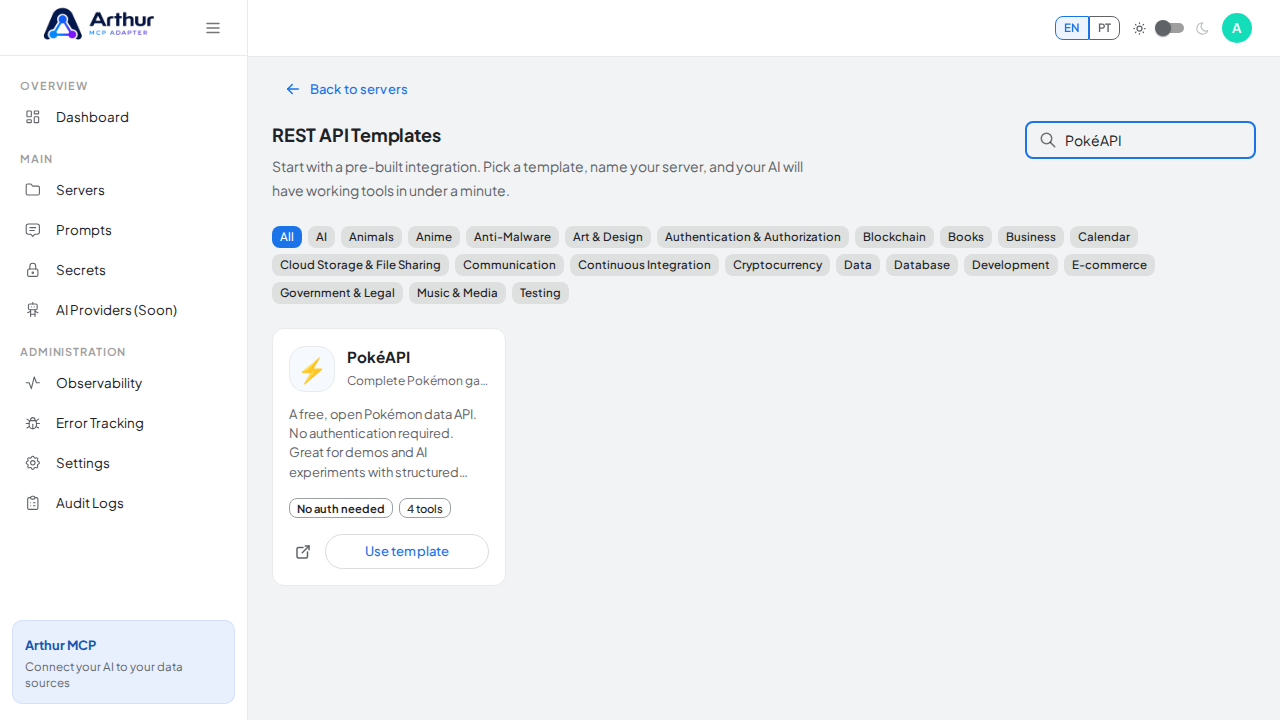Click the PokéAPI card title
The height and width of the screenshot is (720, 1280).
coord(378,357)
